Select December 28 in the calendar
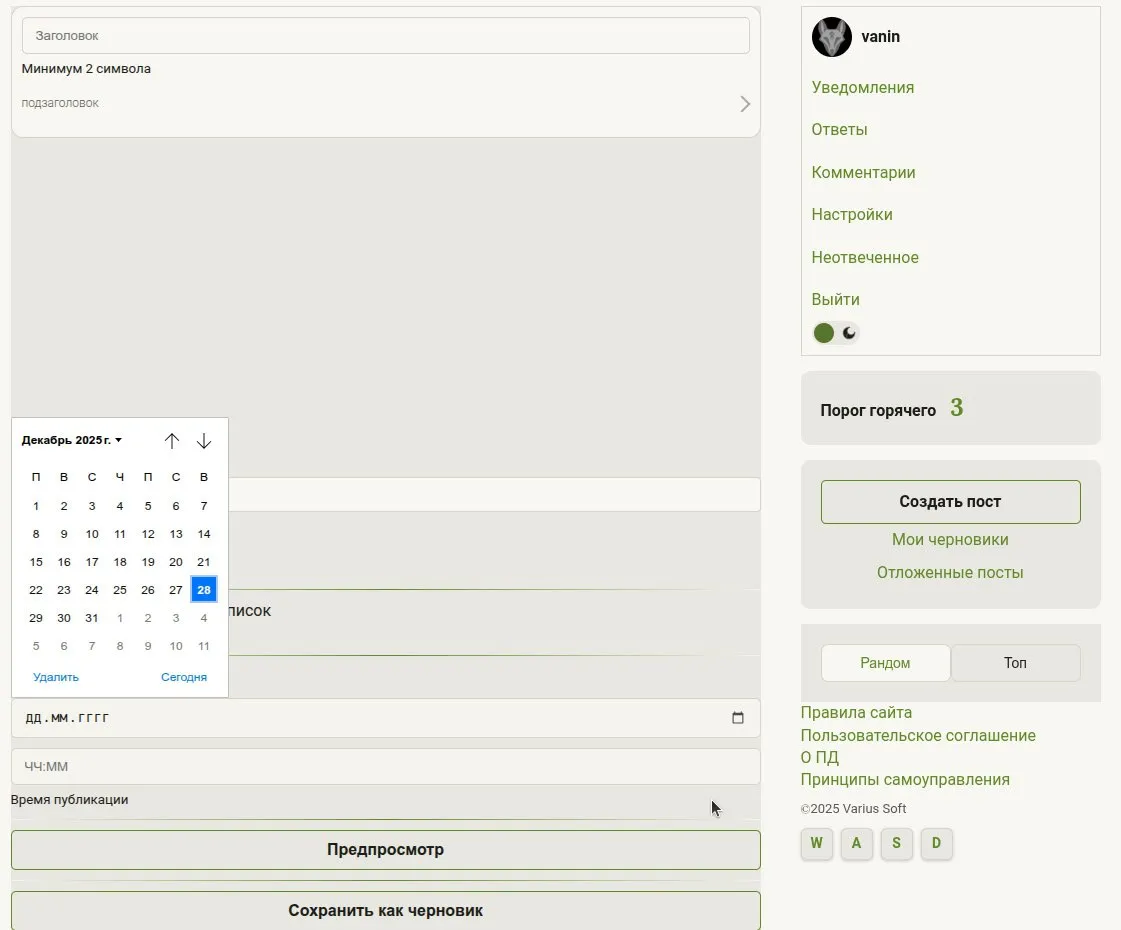Screen dimensions: 1121x930 coord(204,590)
